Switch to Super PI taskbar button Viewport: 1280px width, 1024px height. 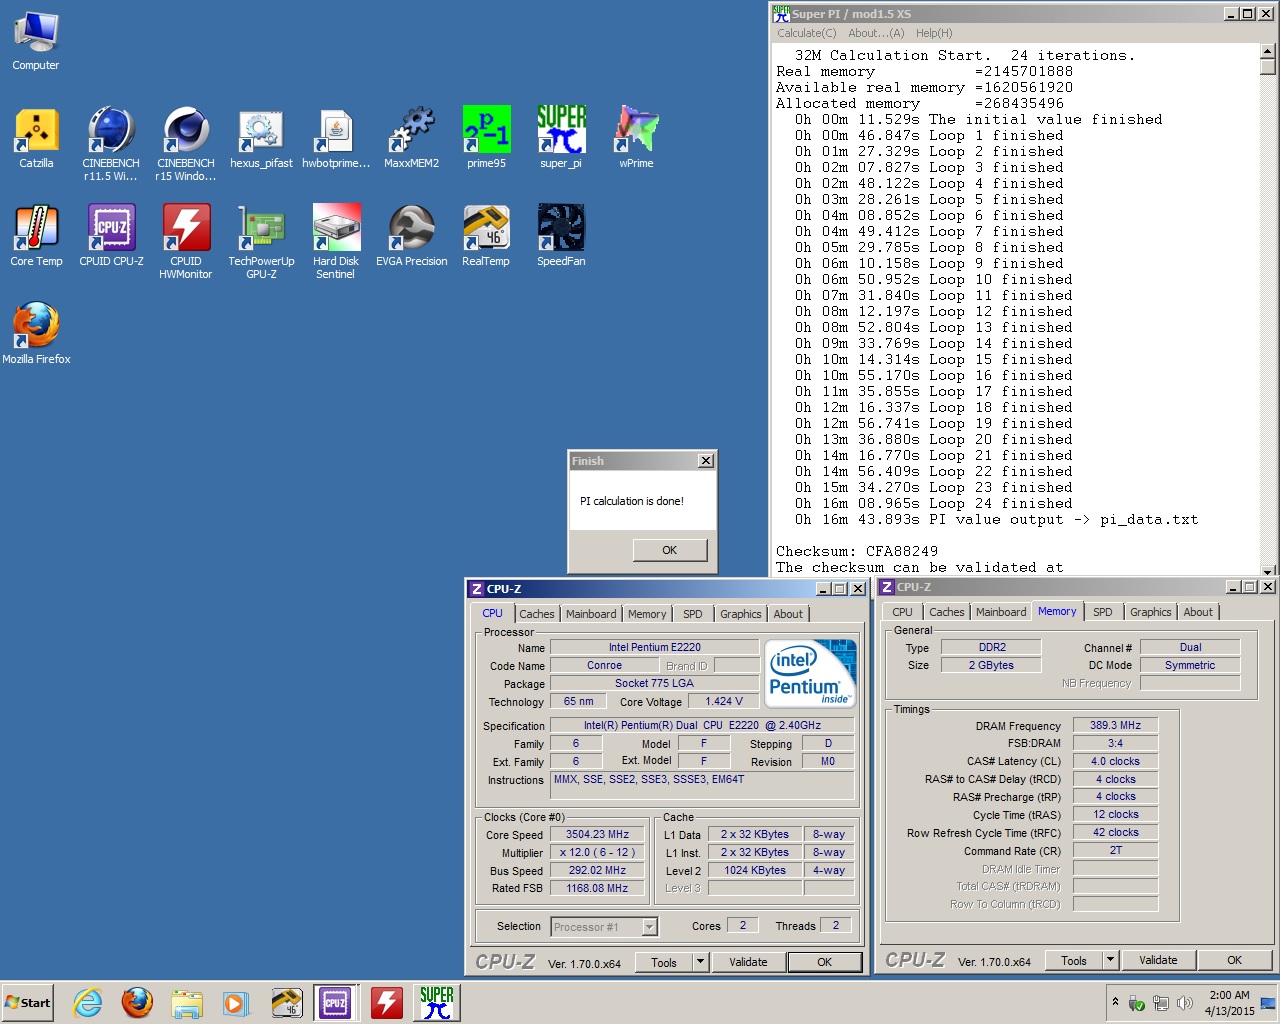[436, 1002]
